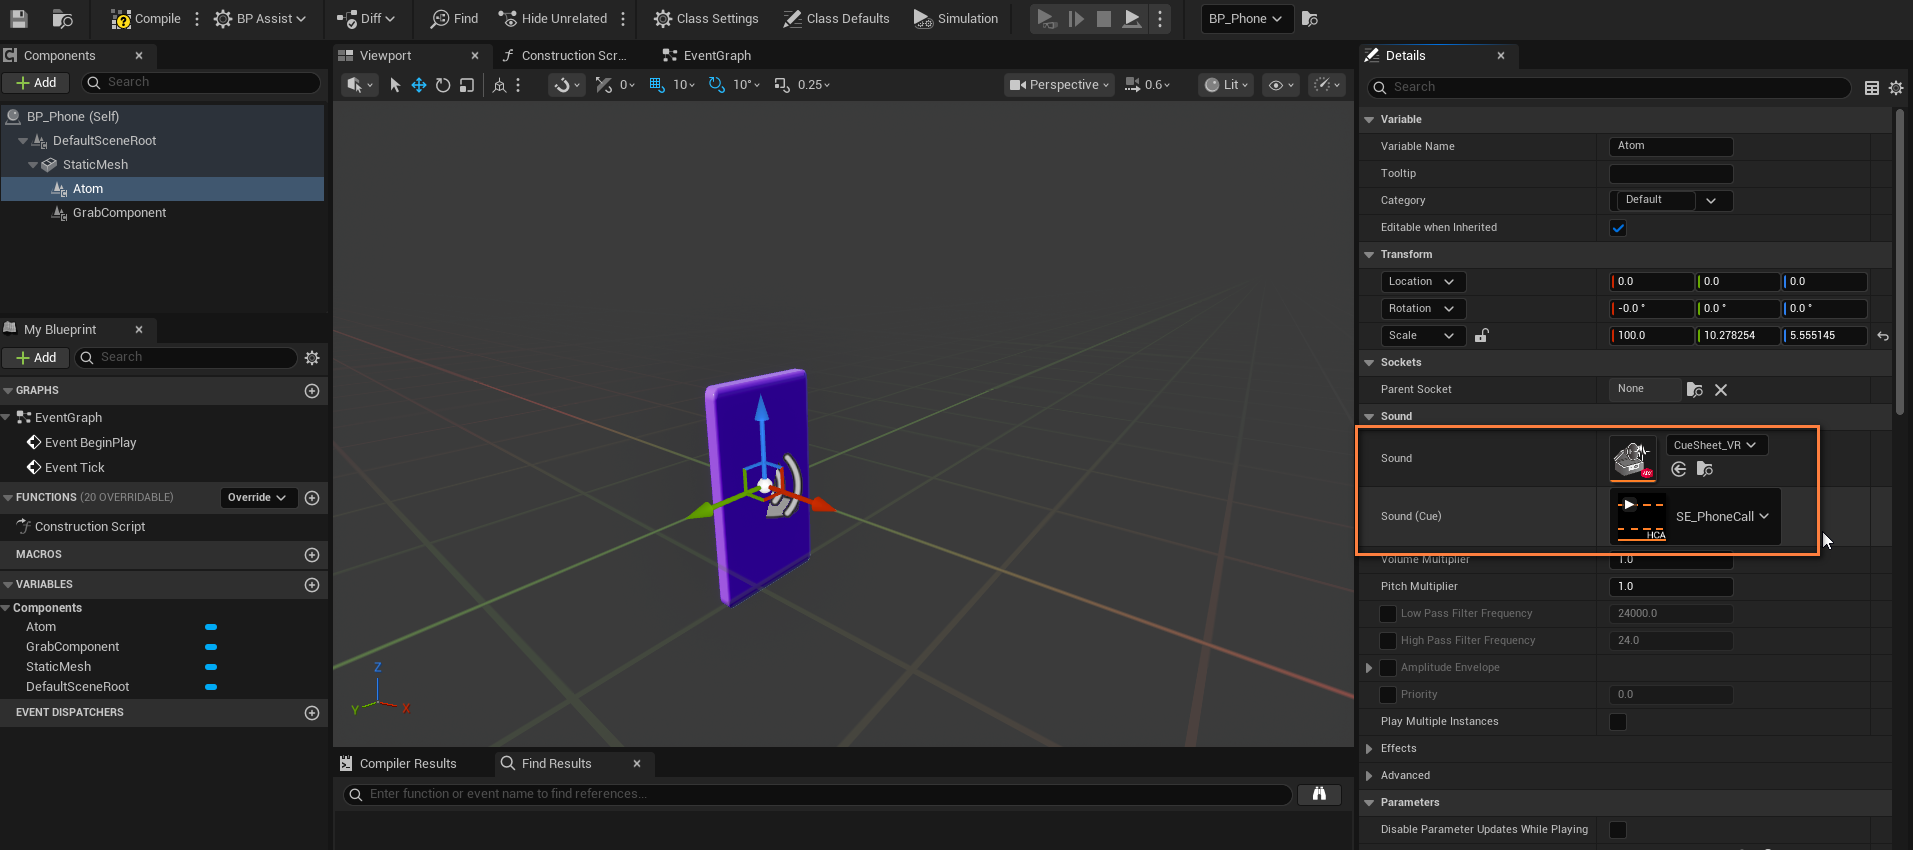Toggle Play Multiple Instances checkbox
1913x850 pixels.
pos(1618,722)
